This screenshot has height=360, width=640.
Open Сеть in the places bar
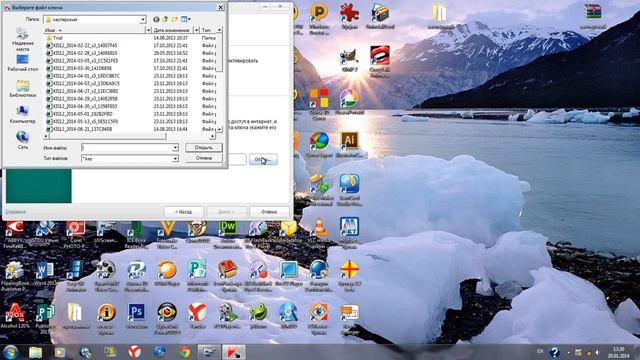(x=22, y=140)
